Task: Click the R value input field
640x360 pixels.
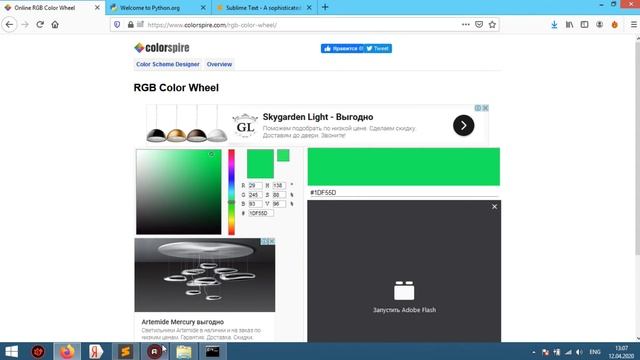Action: coord(255,186)
